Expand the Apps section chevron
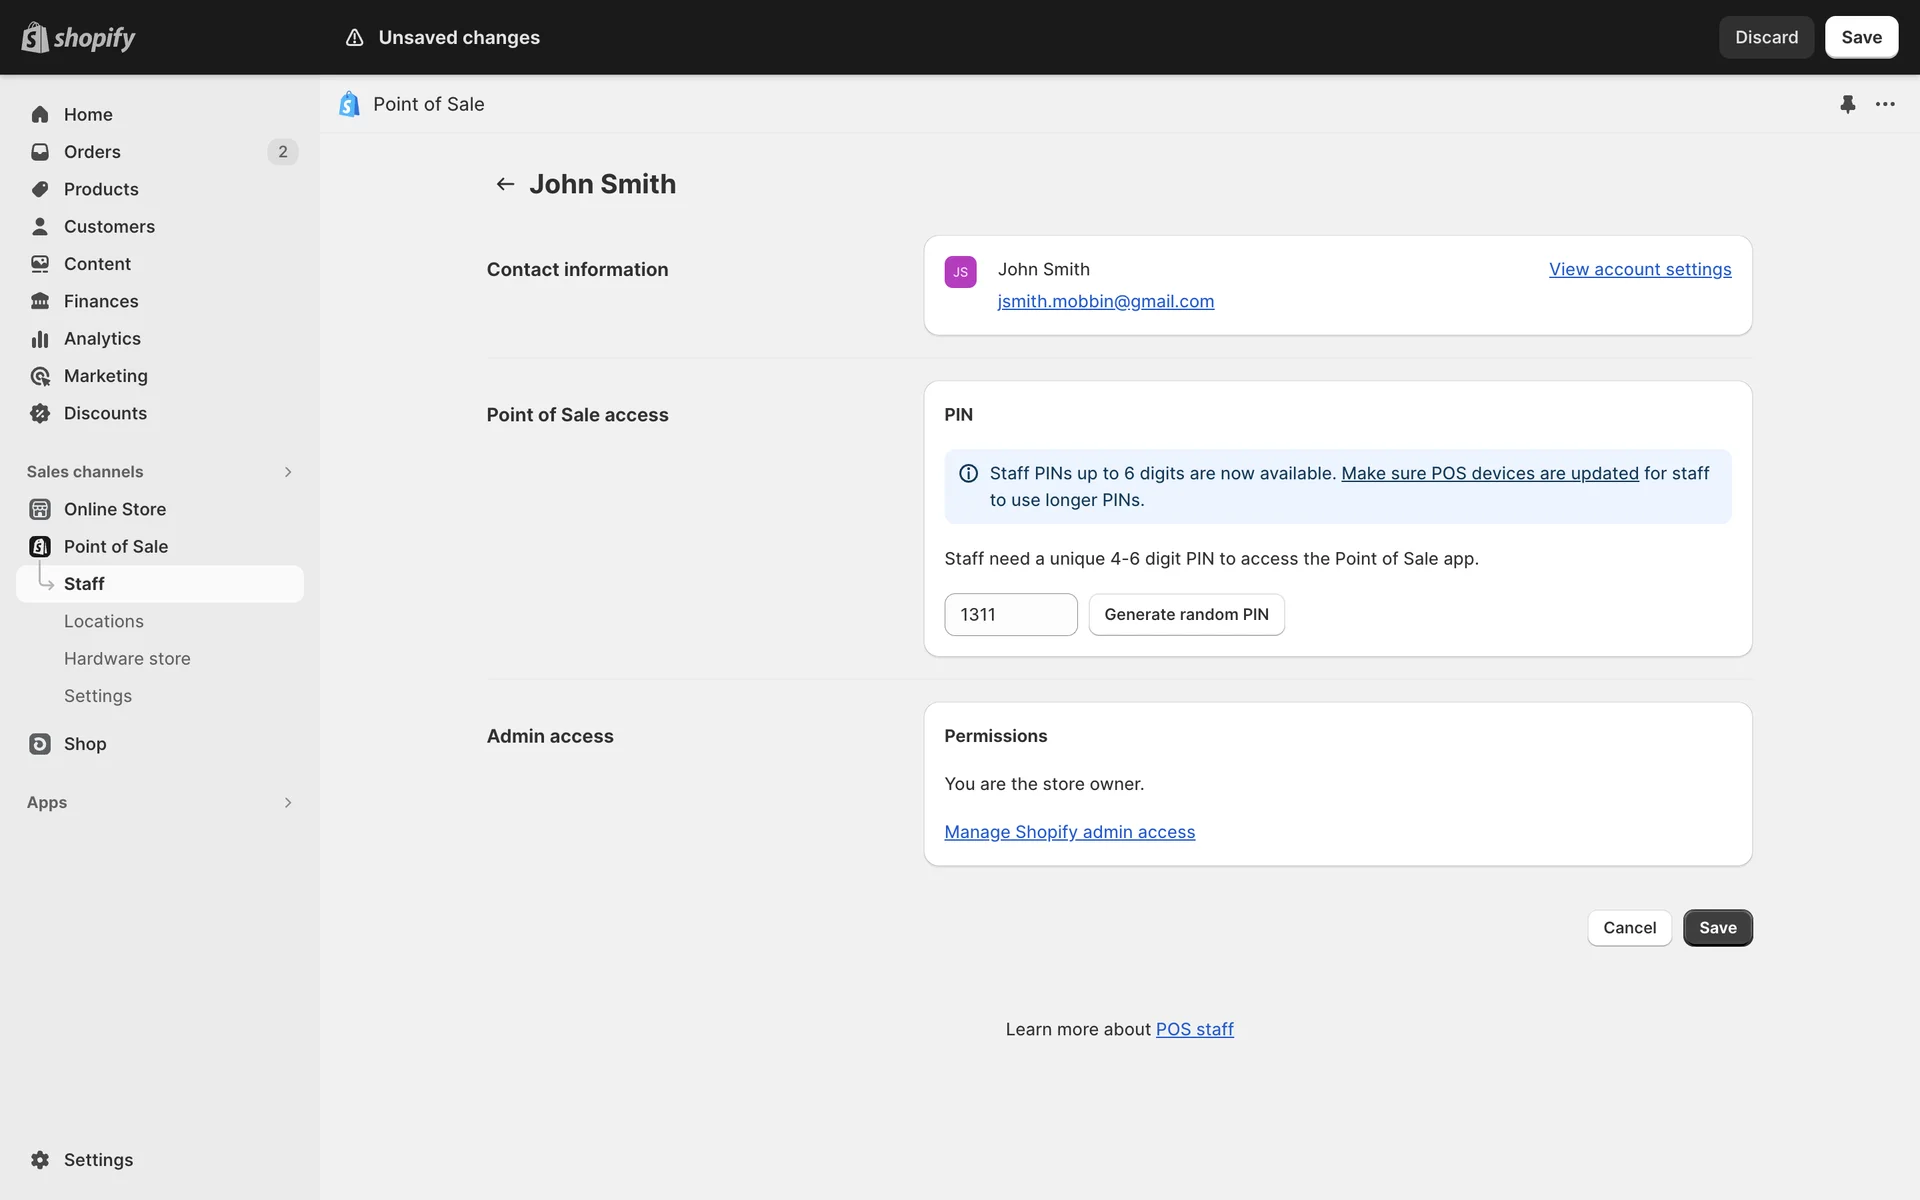The height and width of the screenshot is (1200, 1920). (x=288, y=803)
